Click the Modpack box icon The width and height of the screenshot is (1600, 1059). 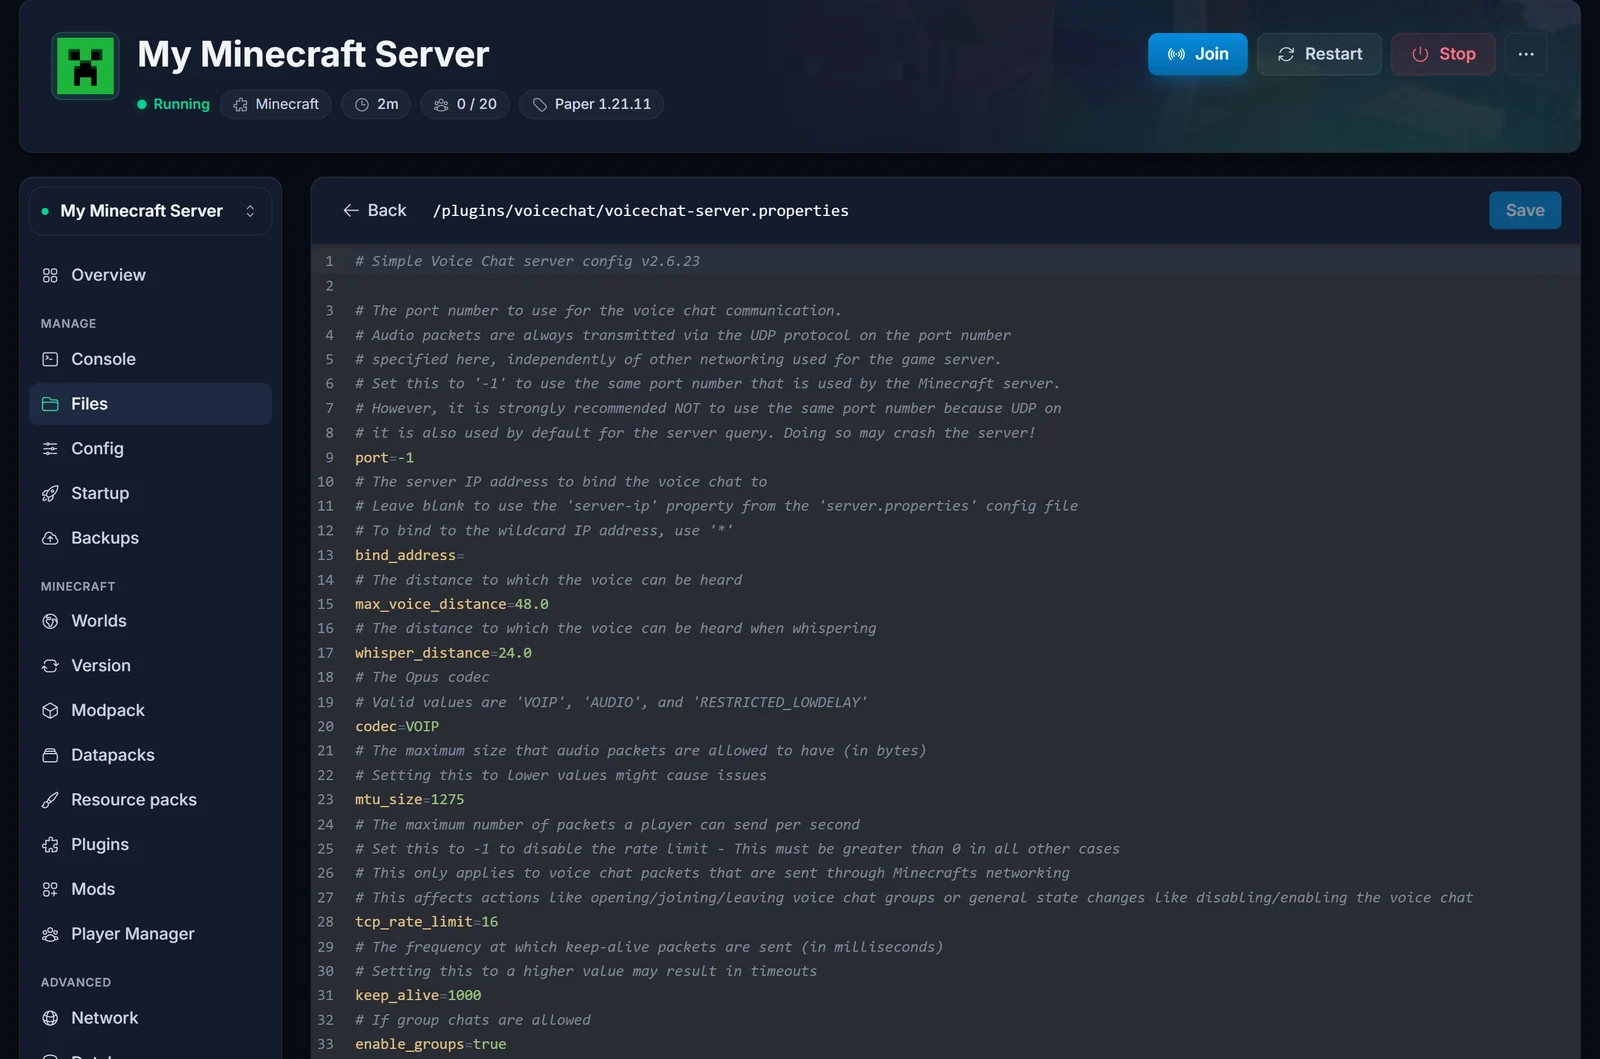(50, 710)
